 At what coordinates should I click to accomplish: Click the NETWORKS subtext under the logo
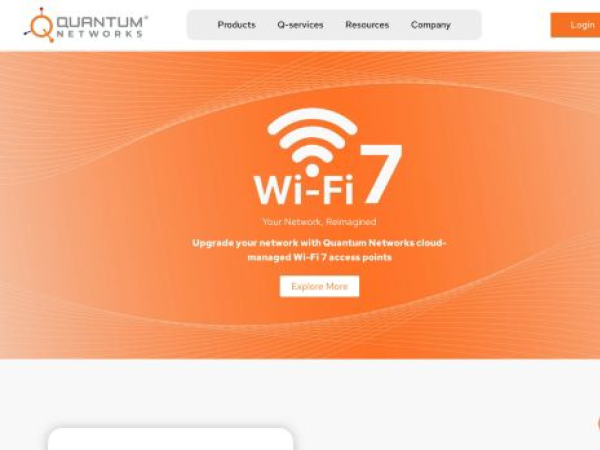coord(100,34)
